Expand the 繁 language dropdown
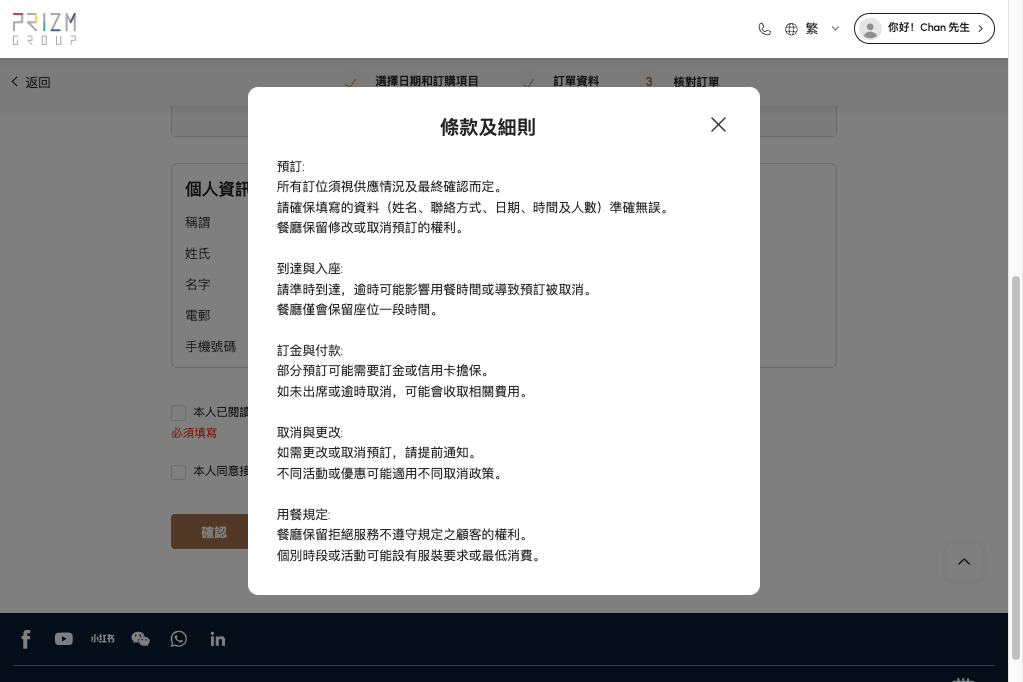Screen dimensions: 1023x682 [822, 28]
